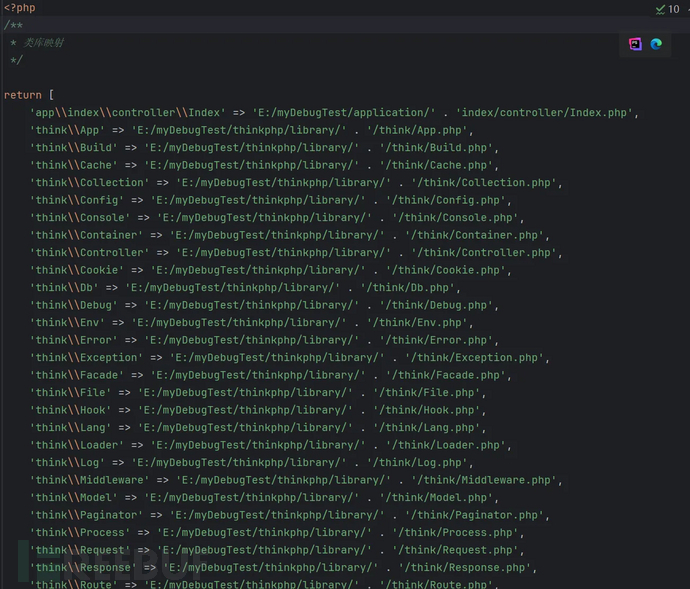Click the green inspection checkmark icon
Image resolution: width=690 pixels, height=589 pixels.
(x=660, y=9)
